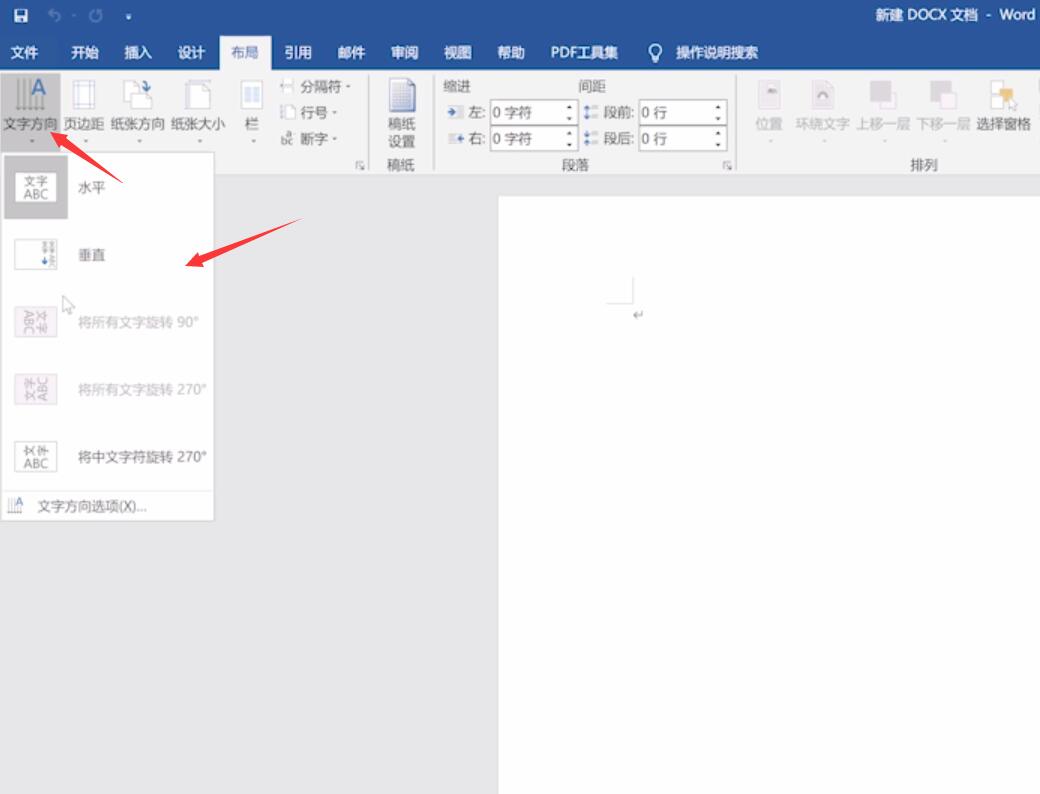The height and width of the screenshot is (794, 1040).
Task: Decrease the right indent with down arrow
Action: pos(570,145)
